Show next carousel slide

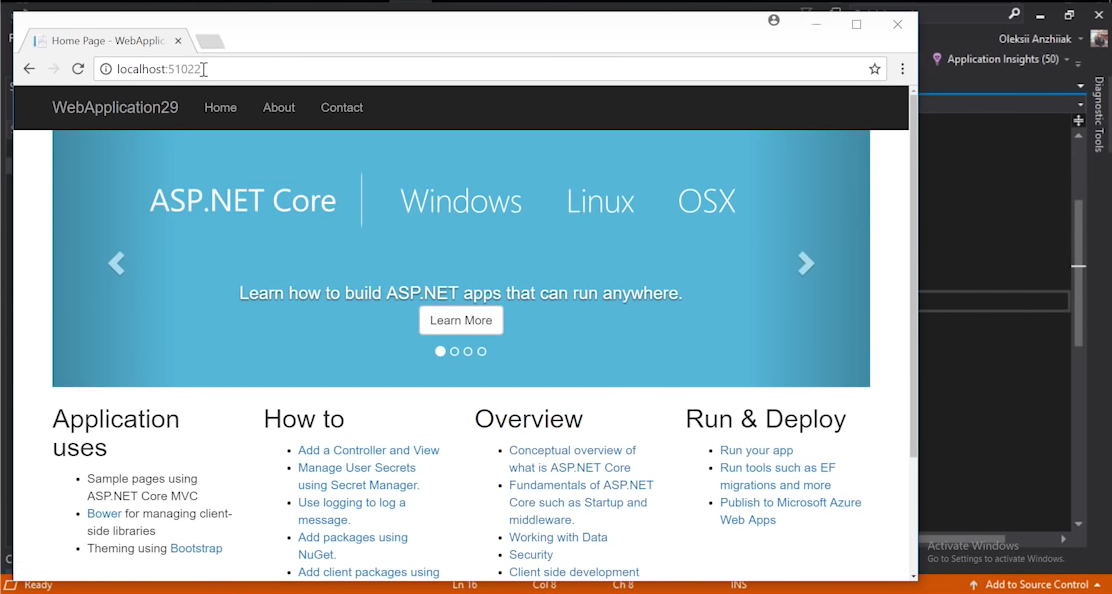pos(806,264)
